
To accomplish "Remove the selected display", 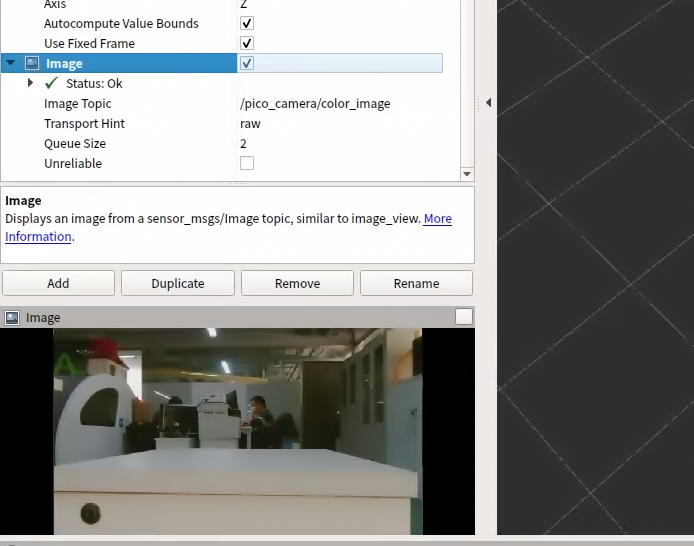I will [x=297, y=283].
